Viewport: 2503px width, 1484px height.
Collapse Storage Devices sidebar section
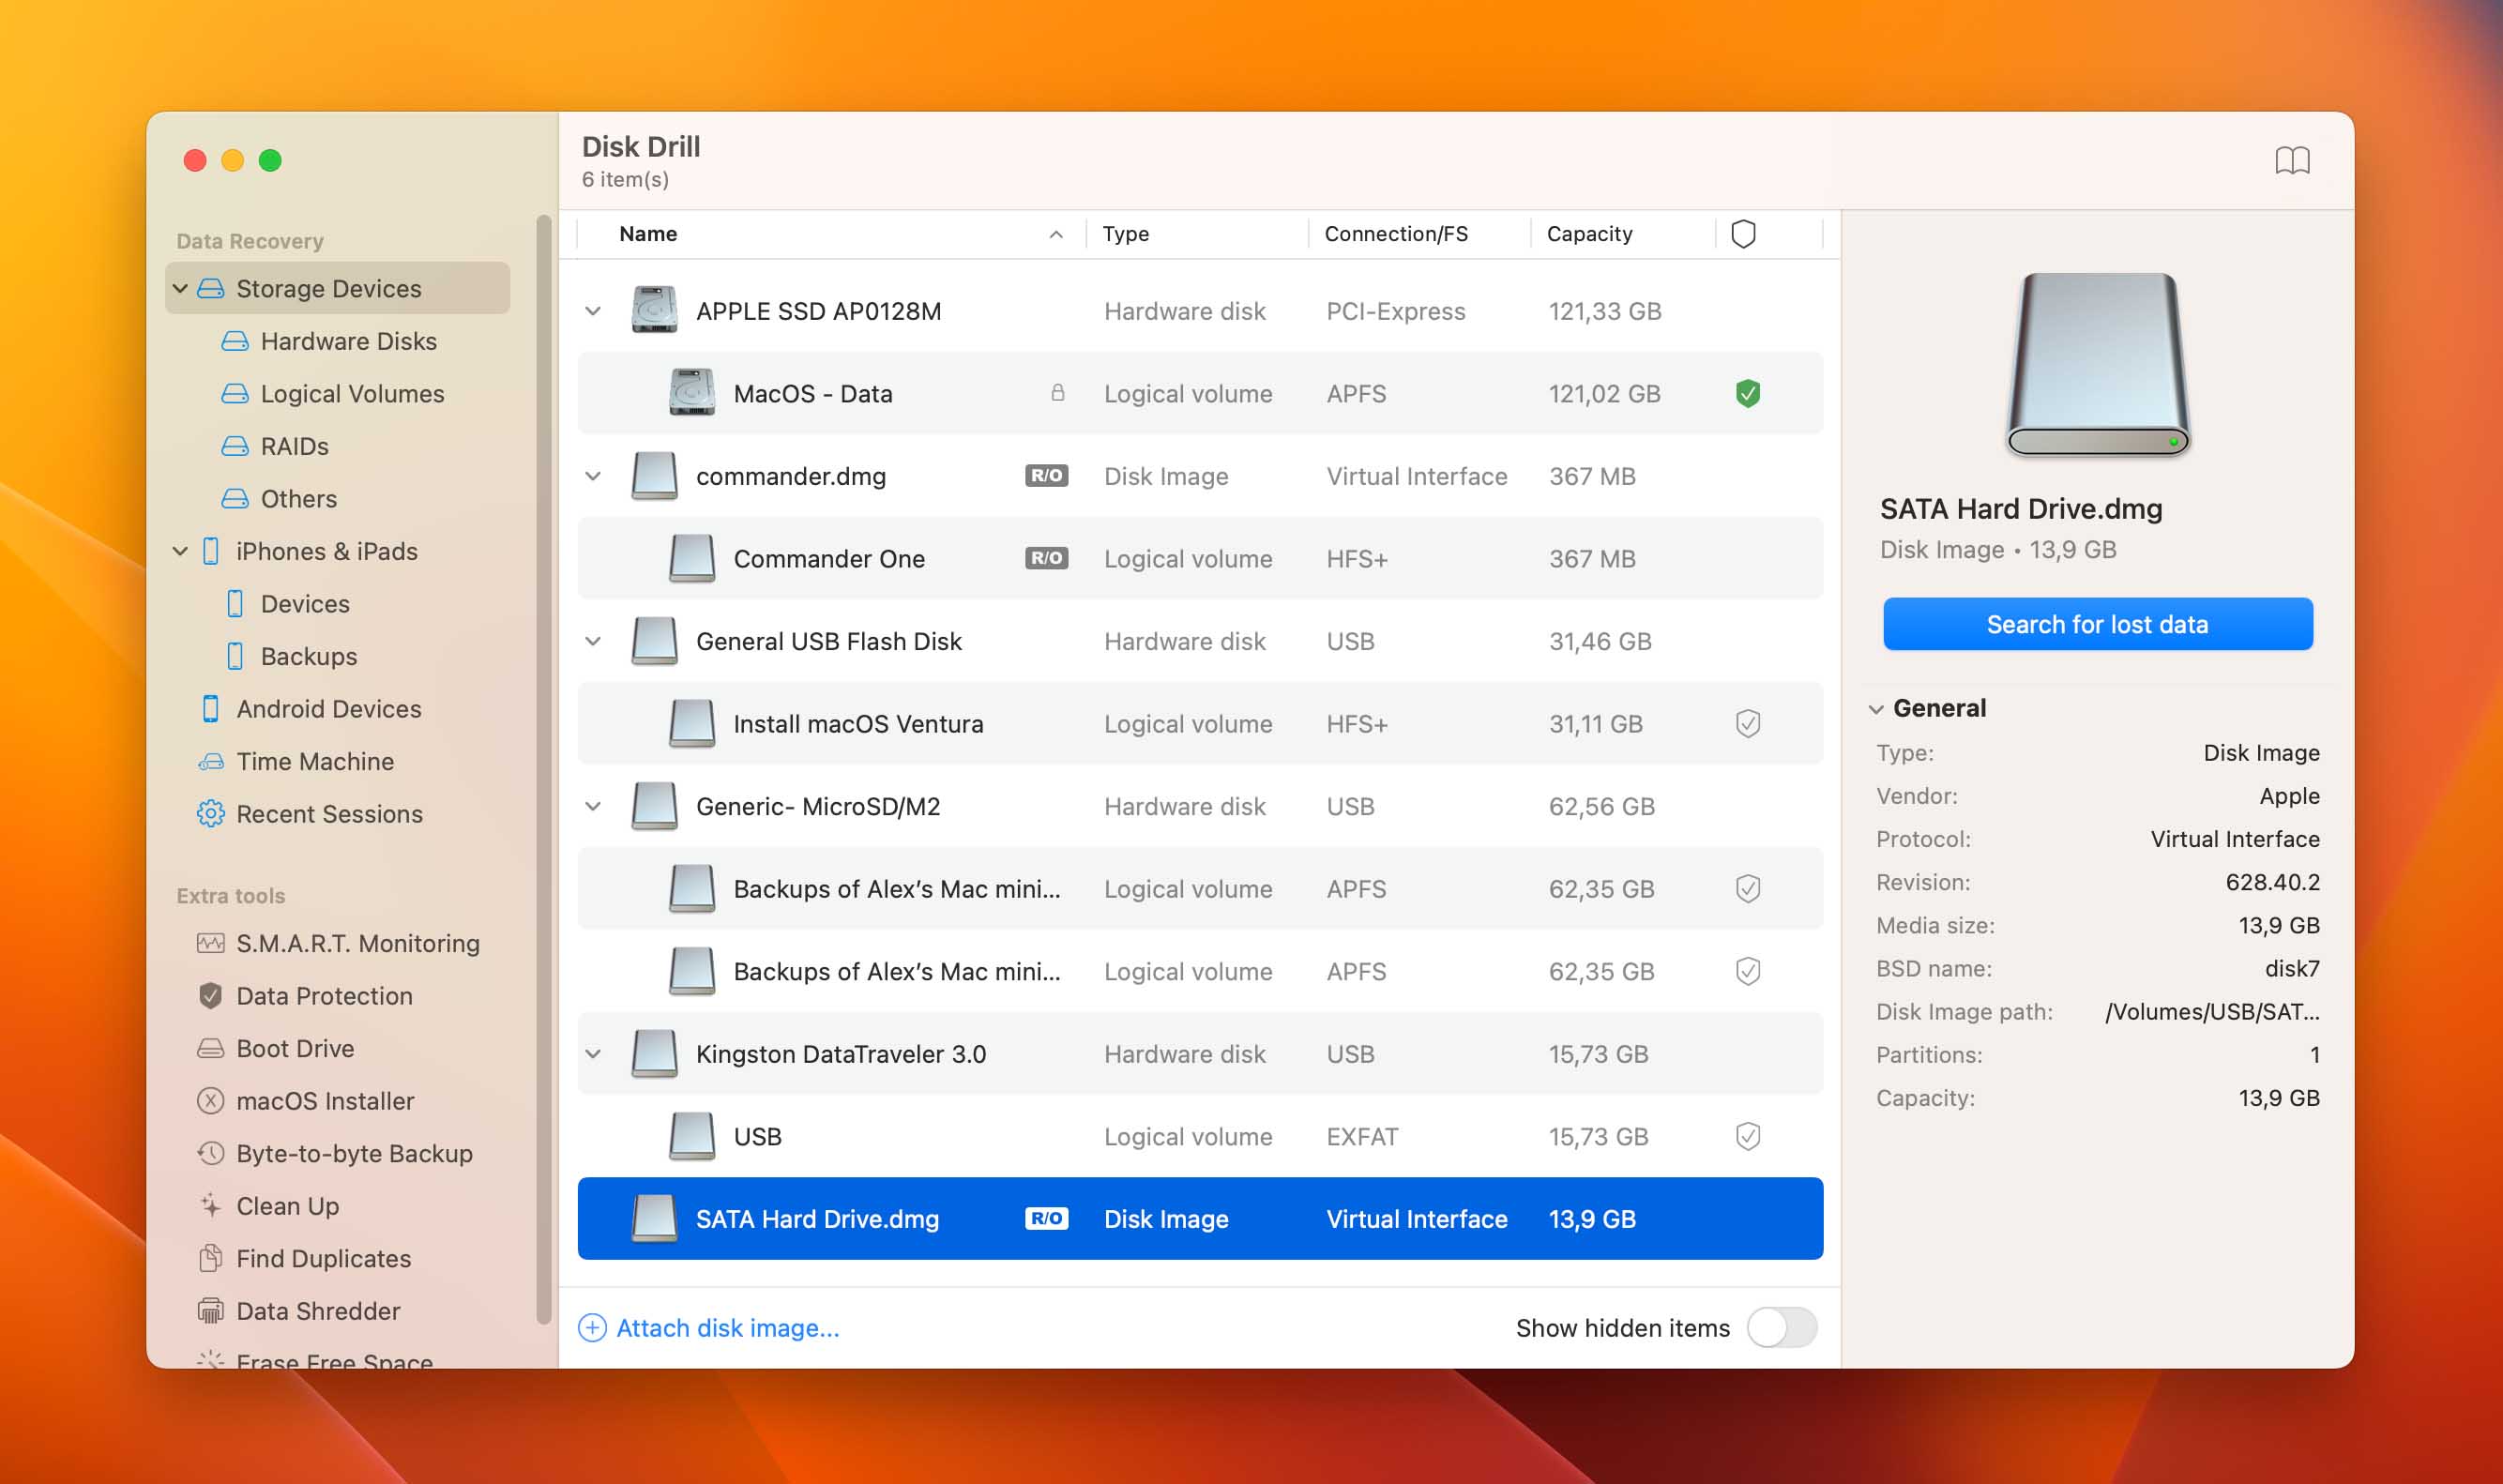(180, 289)
